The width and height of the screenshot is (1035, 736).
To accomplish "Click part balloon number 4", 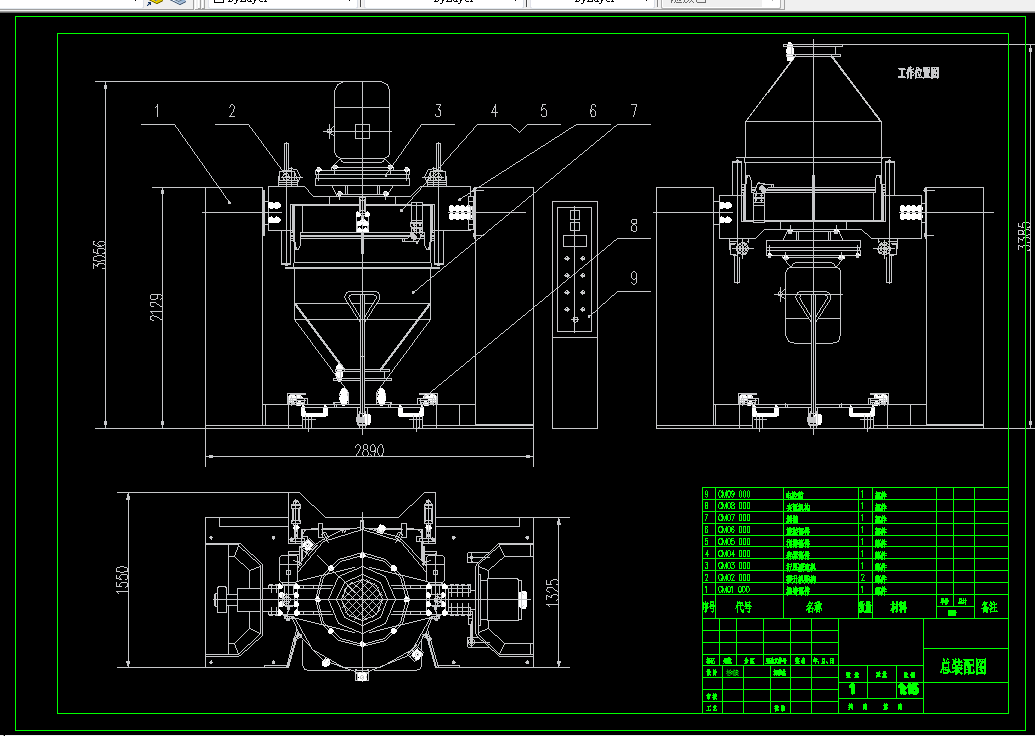I will point(494,110).
